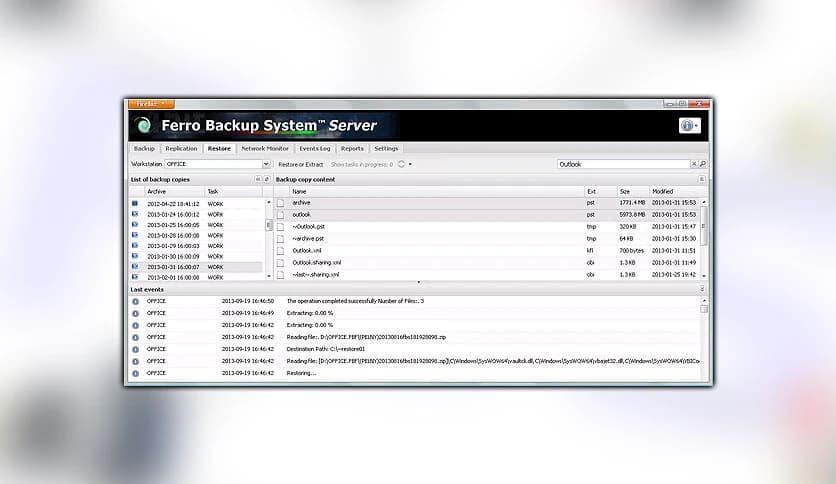Click the file icon beside ~Outlook.pst
The image size is (836, 484).
[280, 227]
